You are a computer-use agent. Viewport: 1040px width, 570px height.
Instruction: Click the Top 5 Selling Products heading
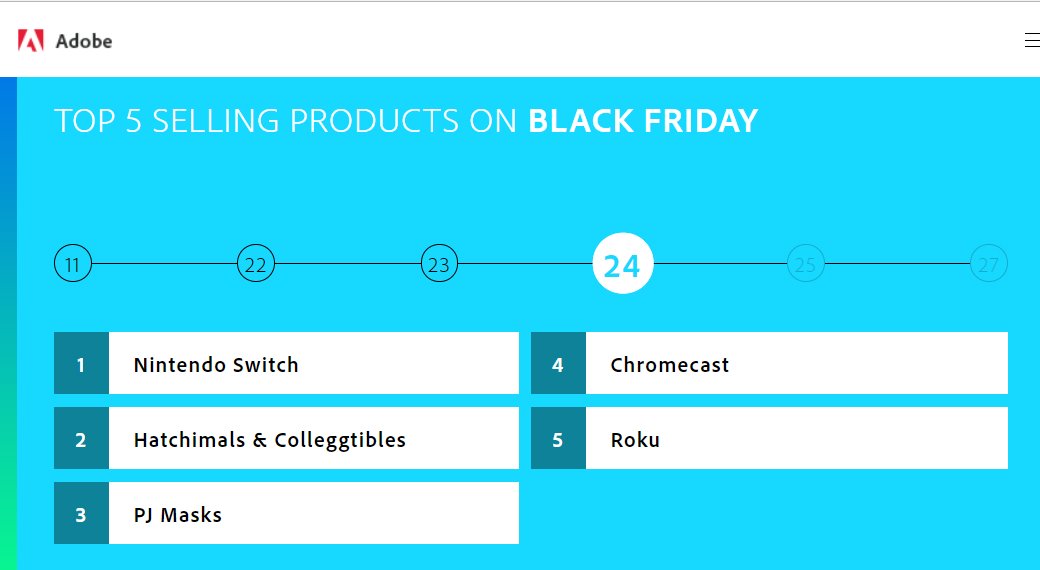[x=406, y=121]
